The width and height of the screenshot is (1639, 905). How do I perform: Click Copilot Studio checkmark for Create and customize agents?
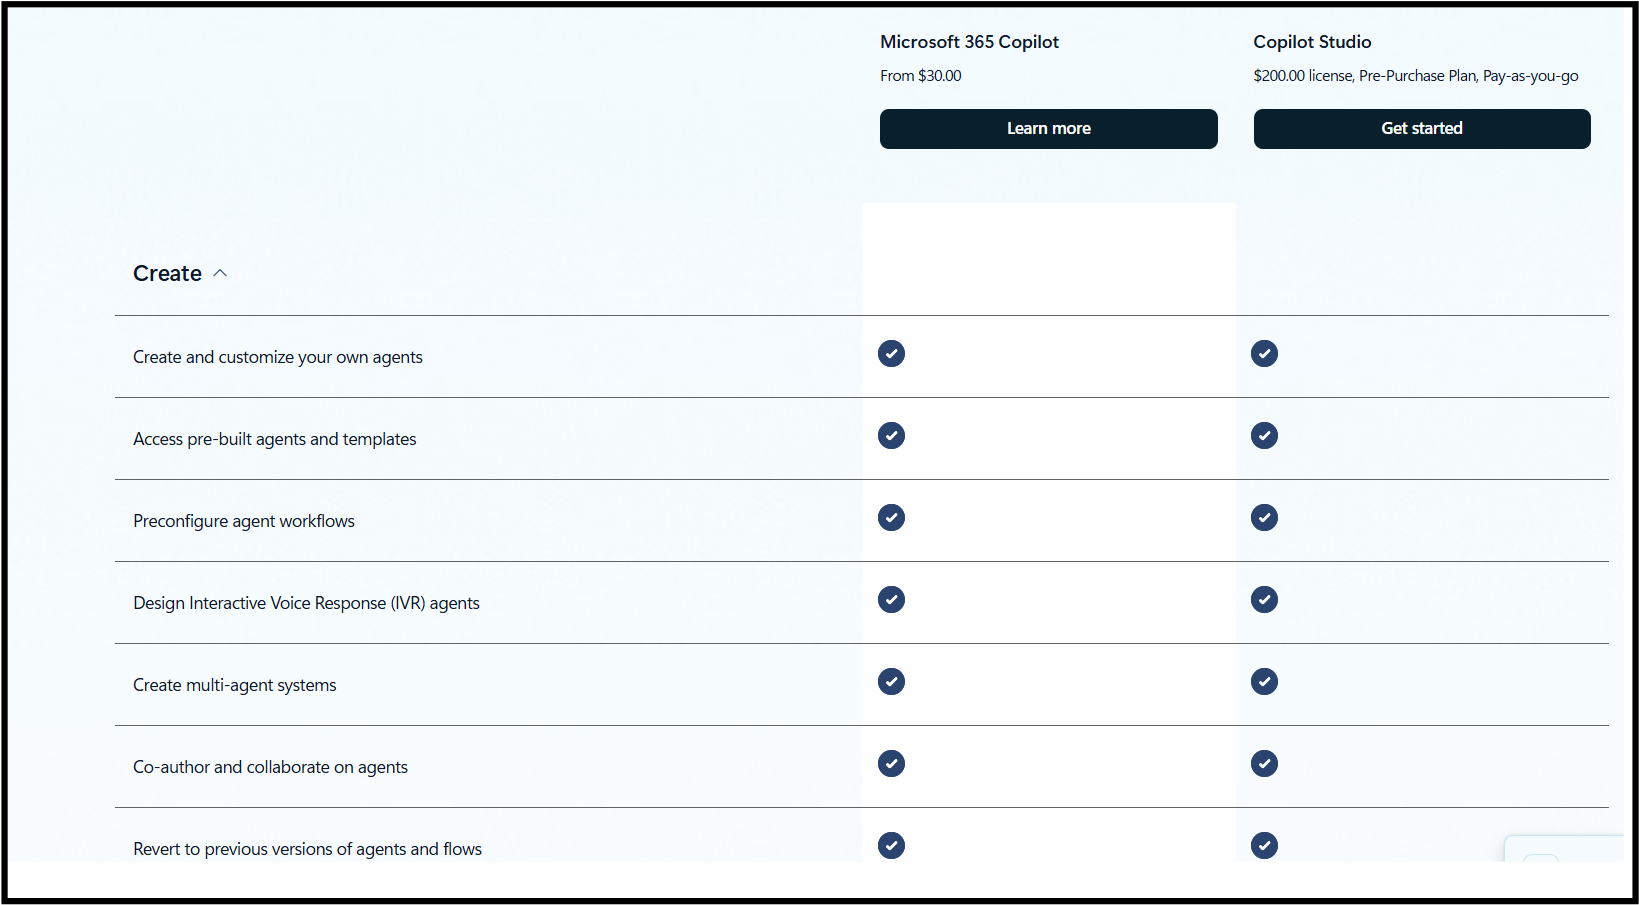(x=1264, y=354)
